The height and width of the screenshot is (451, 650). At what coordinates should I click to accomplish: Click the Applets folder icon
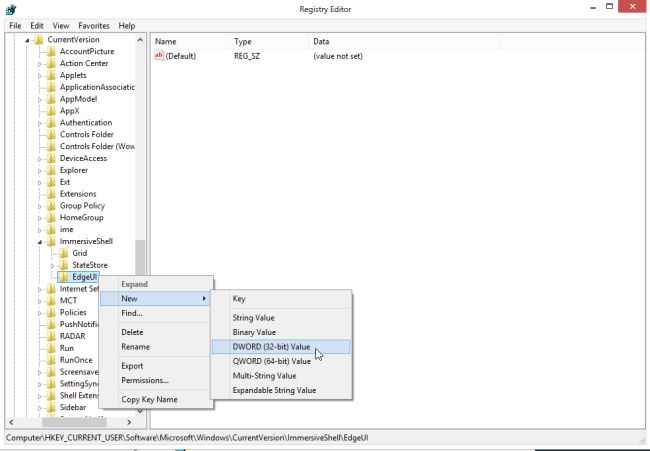51,75
